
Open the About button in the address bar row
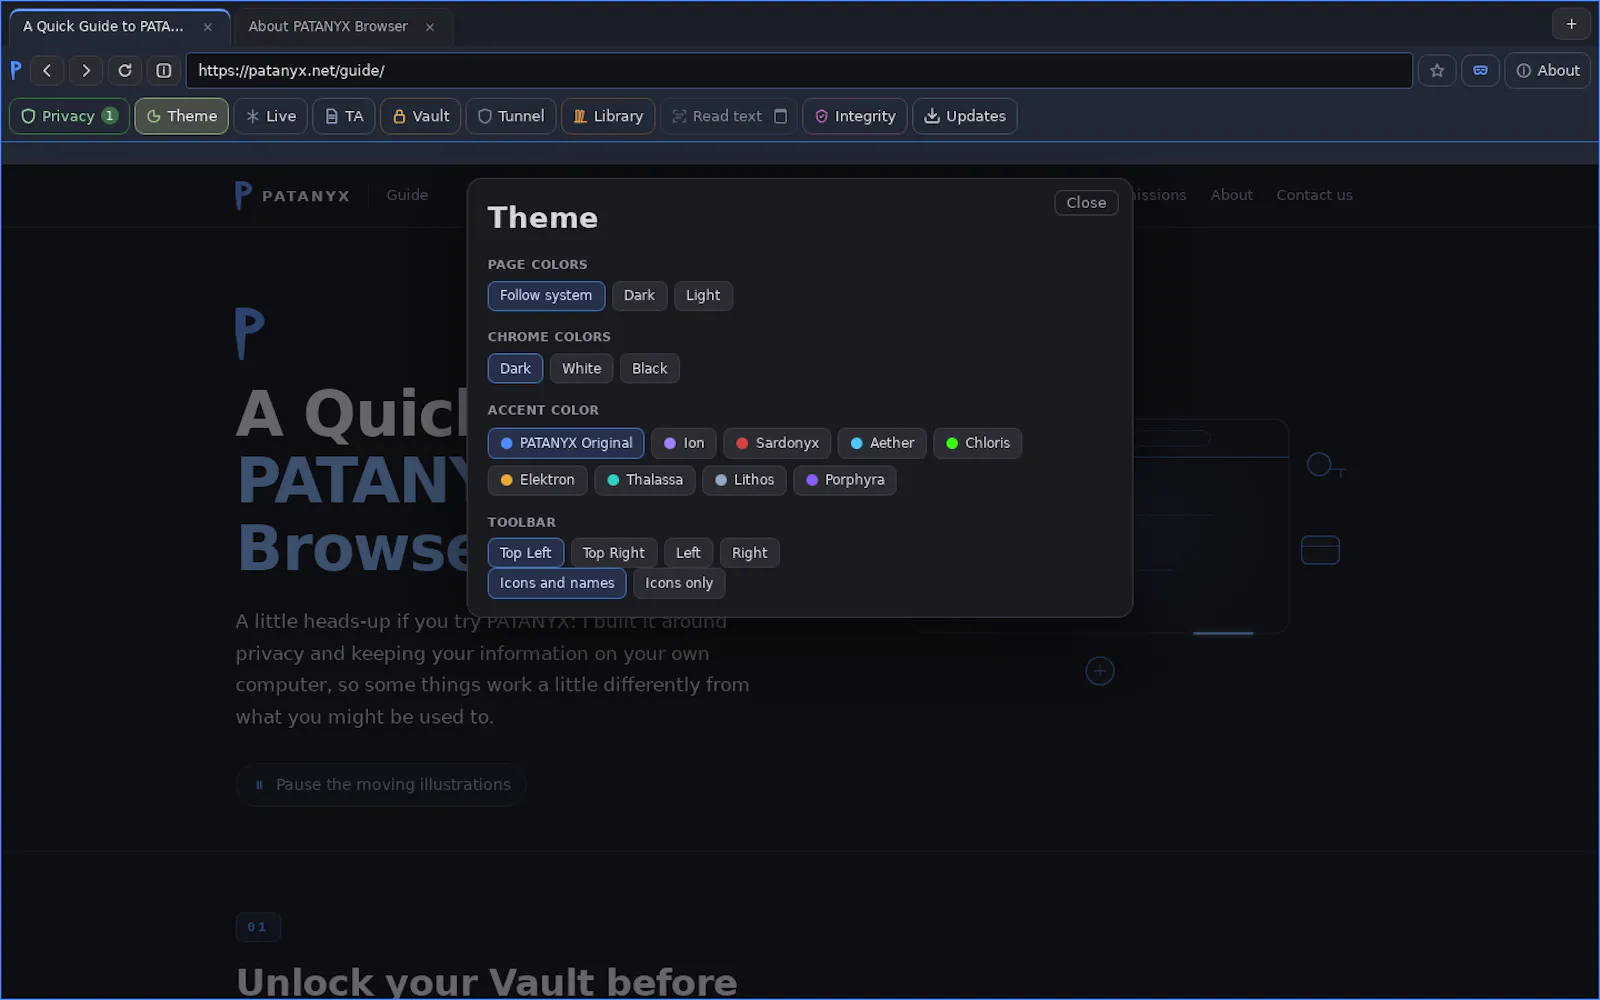[1547, 71]
